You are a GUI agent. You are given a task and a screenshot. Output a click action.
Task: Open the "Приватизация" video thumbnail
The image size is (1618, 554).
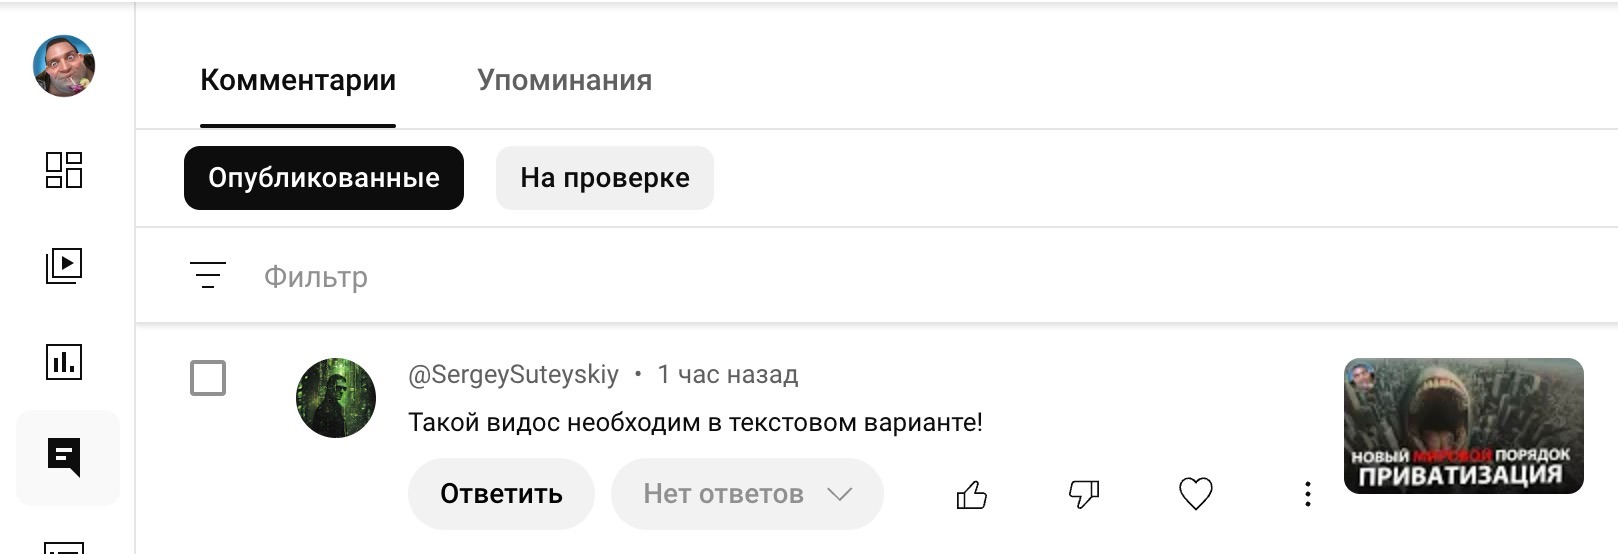point(1463,426)
